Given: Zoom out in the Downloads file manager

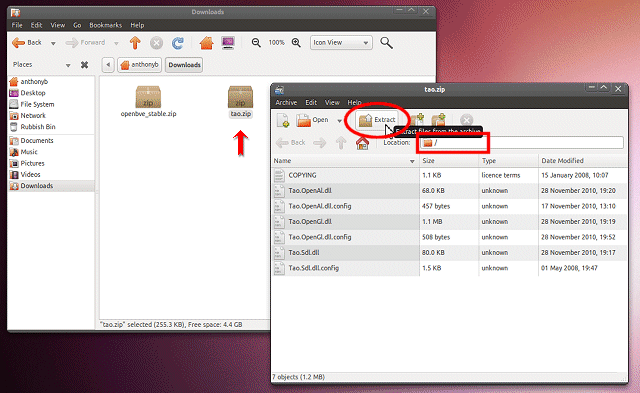Looking at the screenshot, I should [256, 42].
